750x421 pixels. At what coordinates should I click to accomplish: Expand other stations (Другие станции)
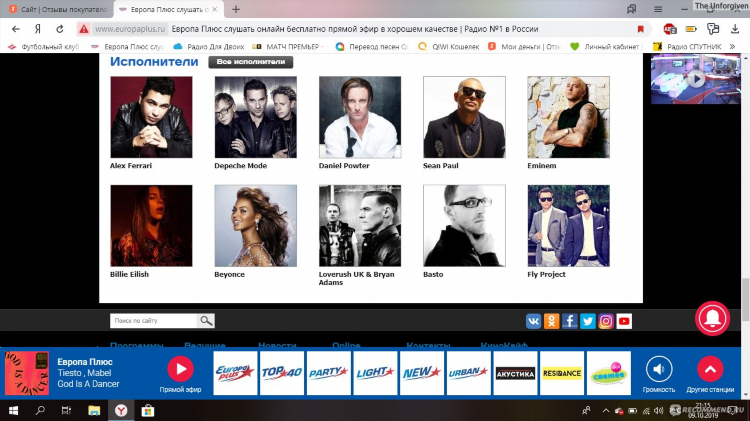pos(710,369)
